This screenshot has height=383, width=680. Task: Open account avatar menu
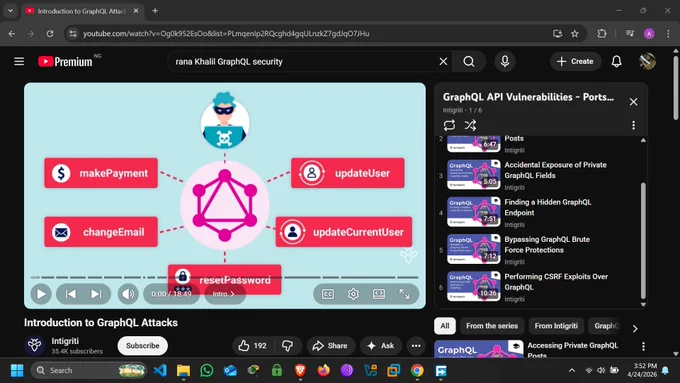click(x=647, y=62)
